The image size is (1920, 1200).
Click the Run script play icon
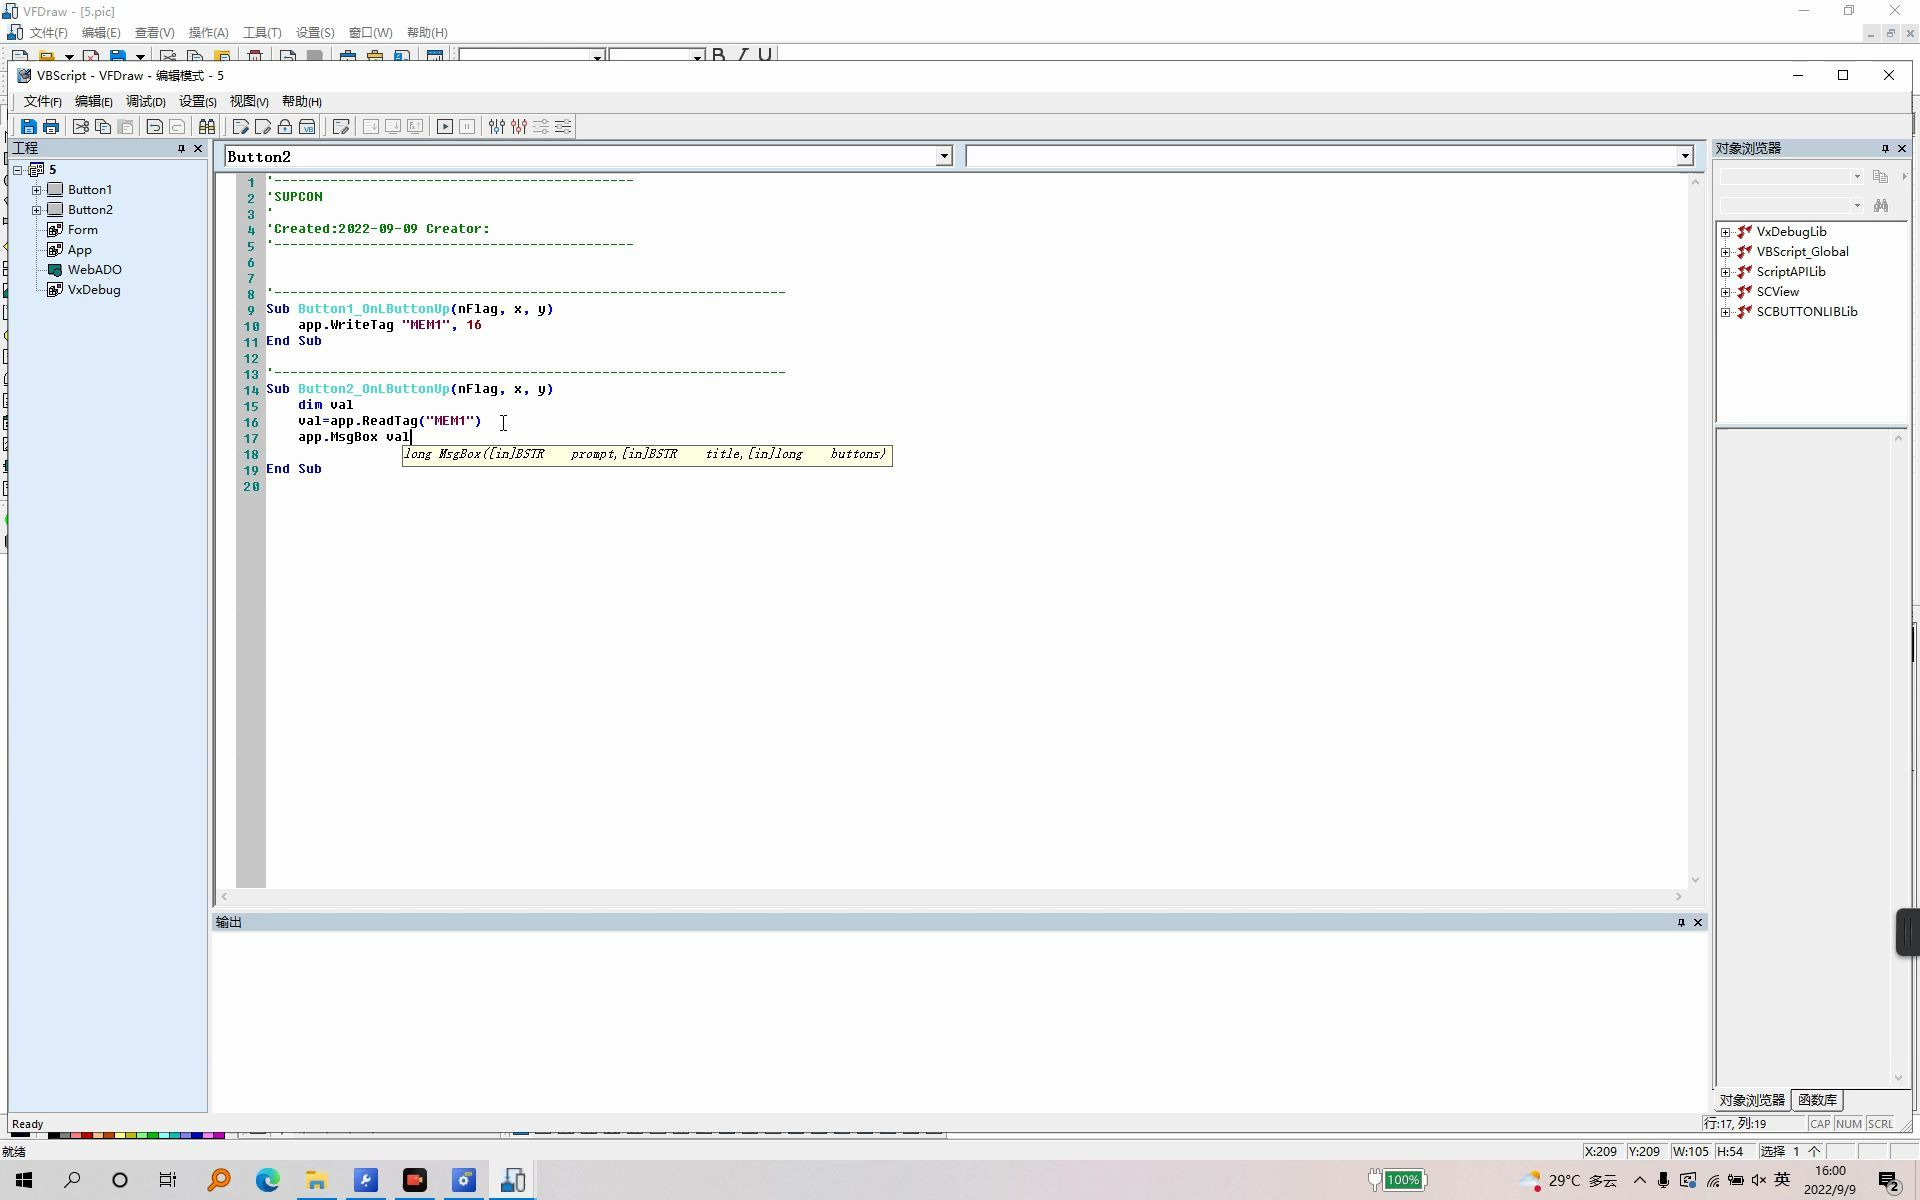pos(445,127)
